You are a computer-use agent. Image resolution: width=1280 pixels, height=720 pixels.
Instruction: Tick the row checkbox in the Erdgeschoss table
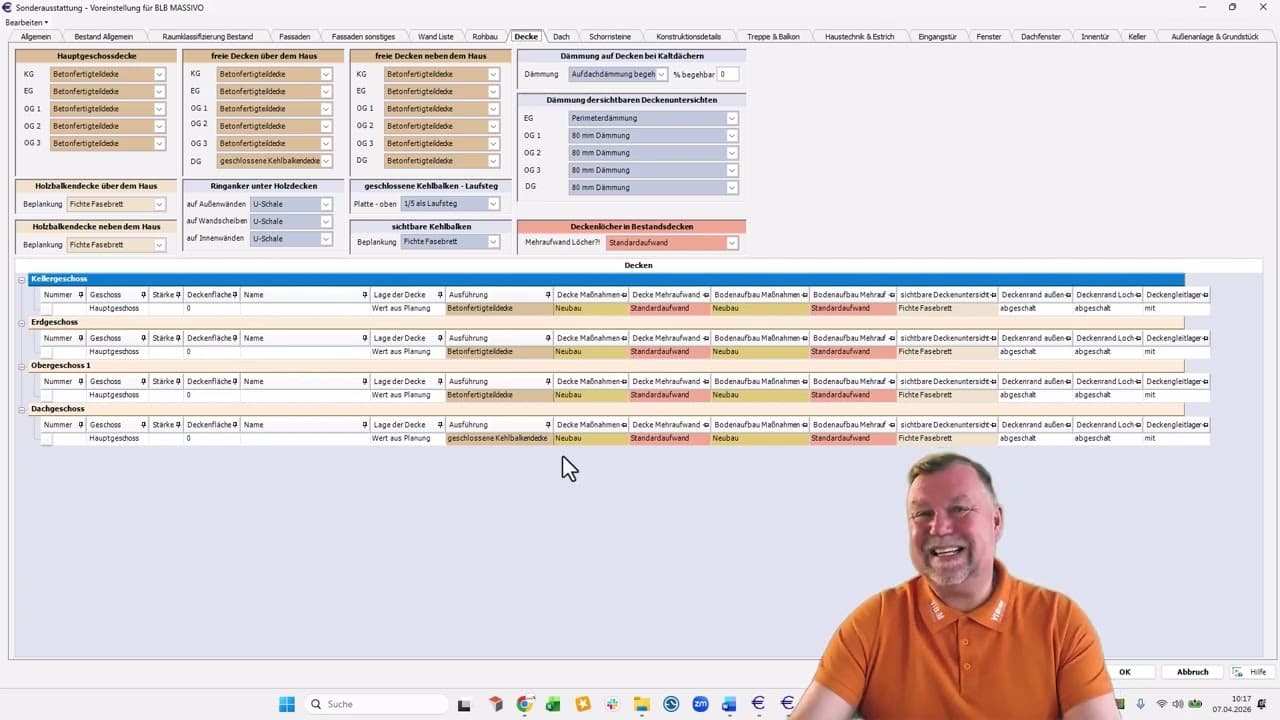tap(46, 352)
